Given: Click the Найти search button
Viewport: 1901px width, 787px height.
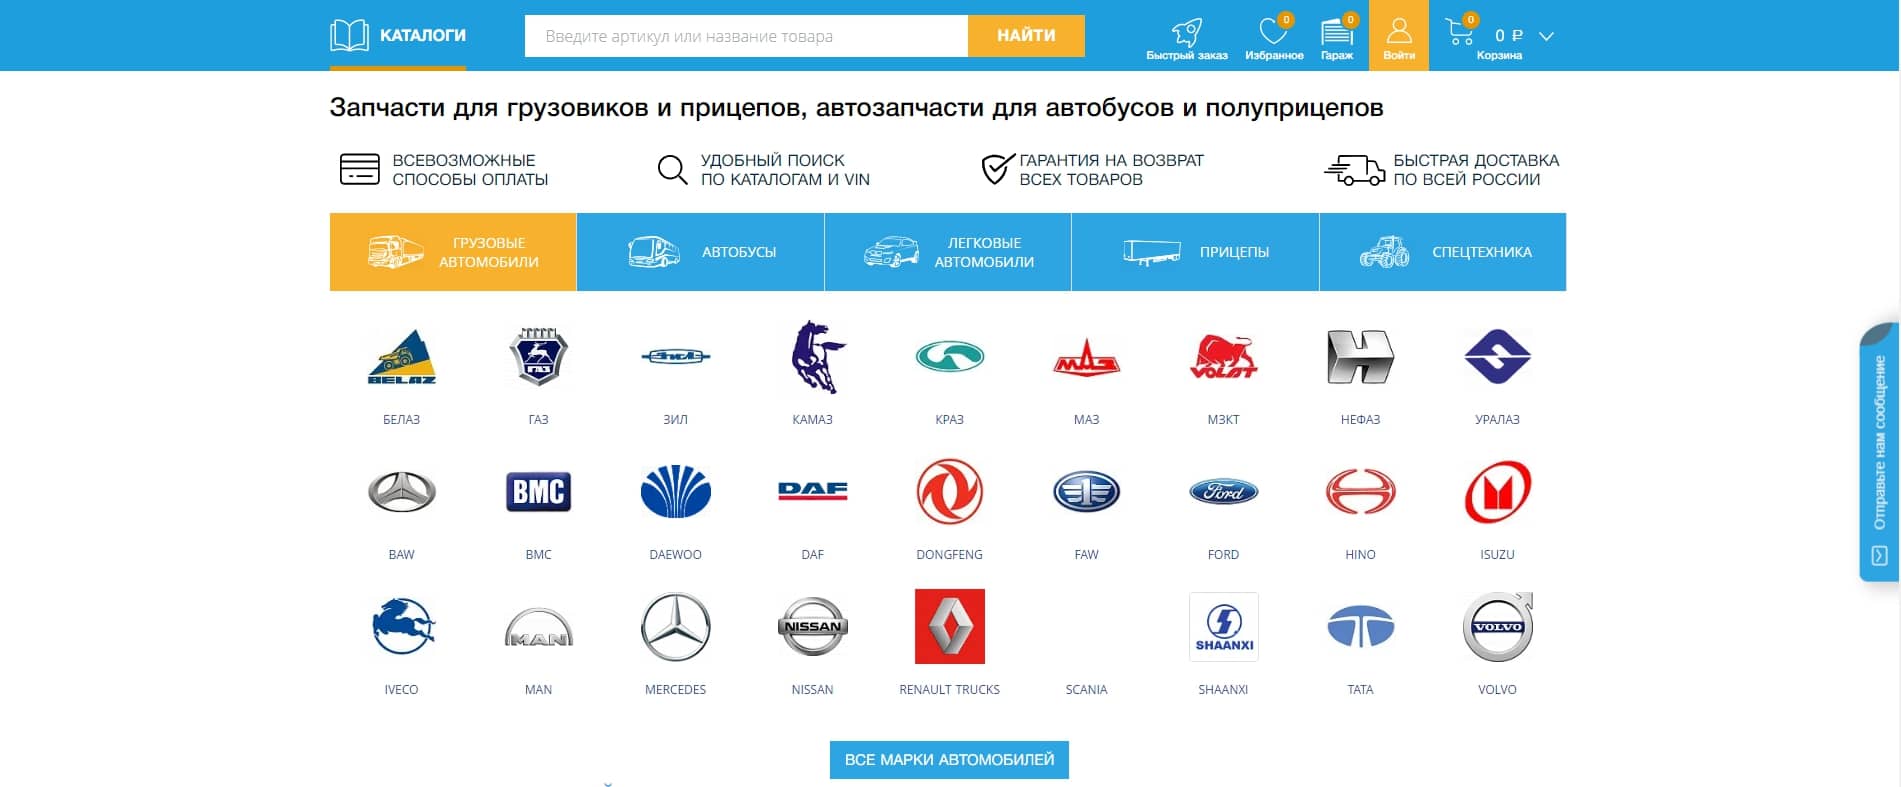Looking at the screenshot, I should tap(1026, 36).
